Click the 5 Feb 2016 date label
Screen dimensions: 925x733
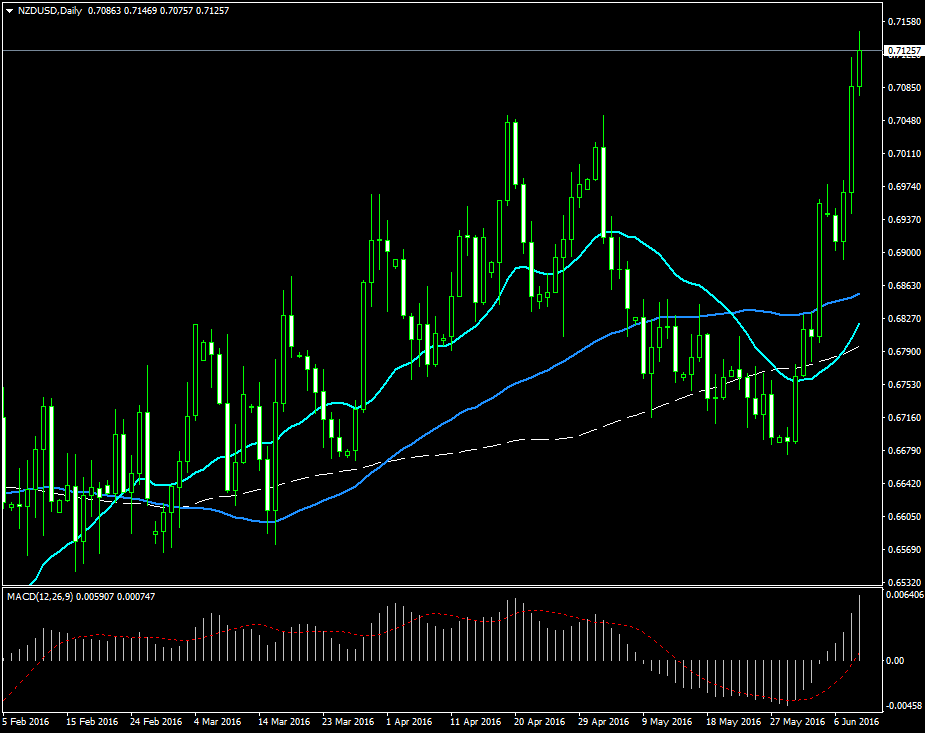tap(29, 721)
